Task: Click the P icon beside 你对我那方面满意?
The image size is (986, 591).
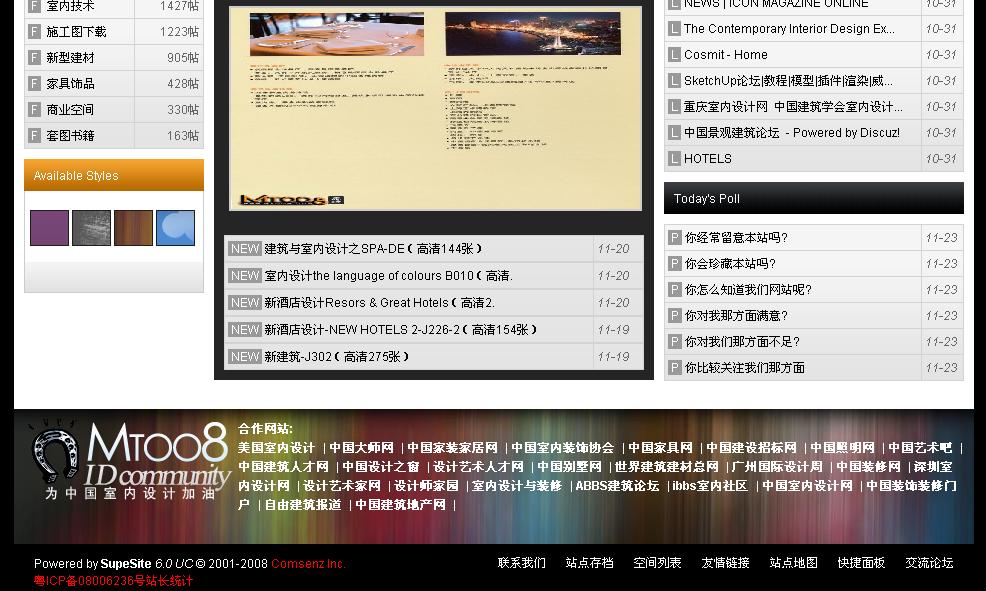Action: coord(675,316)
